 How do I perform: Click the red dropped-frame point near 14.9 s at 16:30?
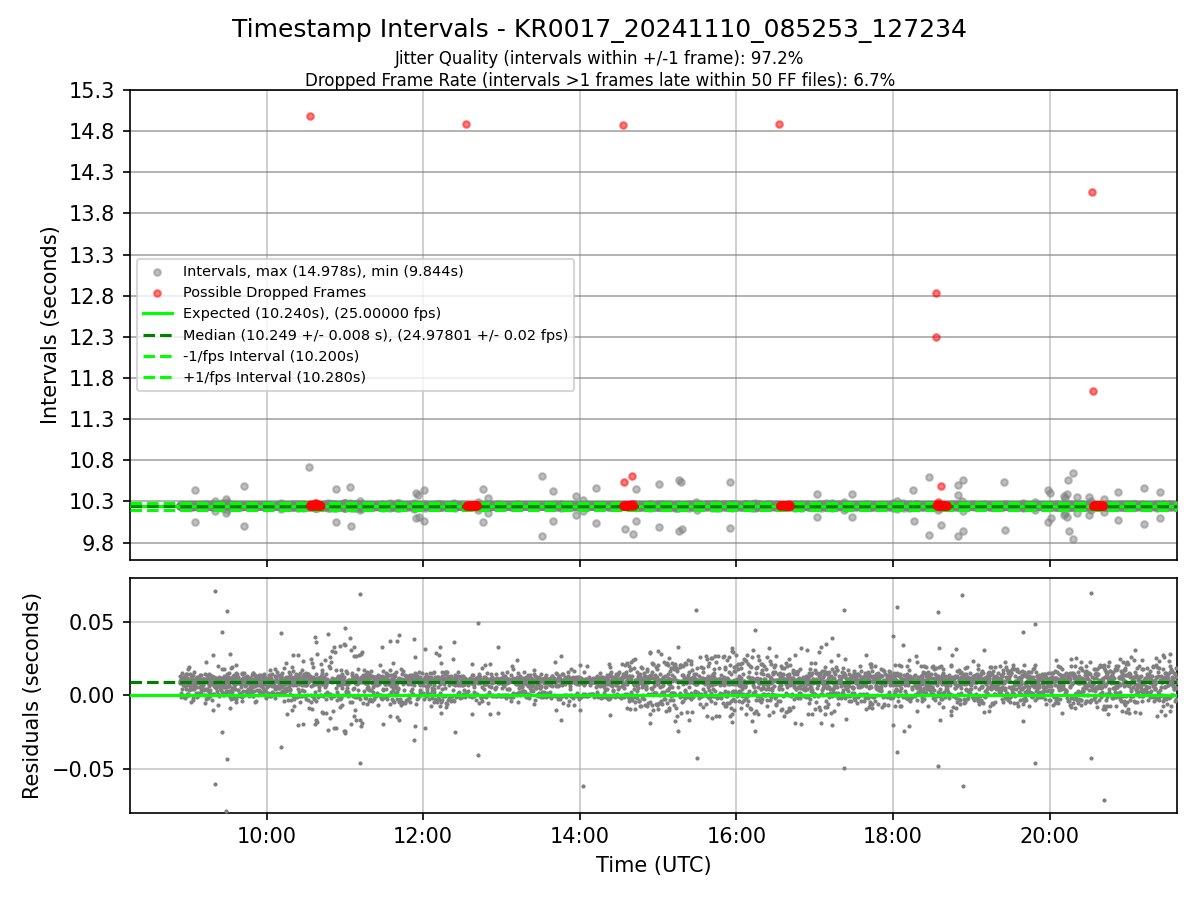tap(779, 124)
